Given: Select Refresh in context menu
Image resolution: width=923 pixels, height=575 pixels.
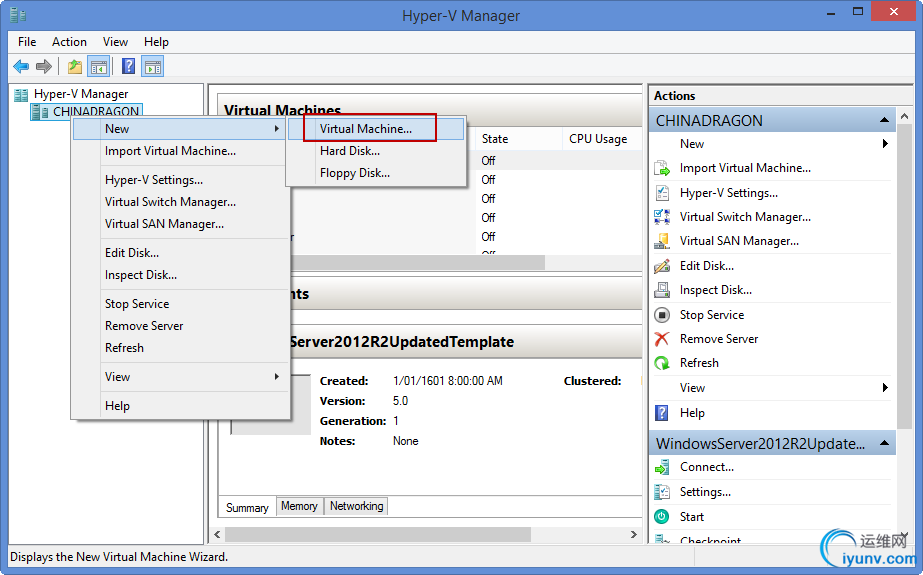Looking at the screenshot, I should coord(181,348).
